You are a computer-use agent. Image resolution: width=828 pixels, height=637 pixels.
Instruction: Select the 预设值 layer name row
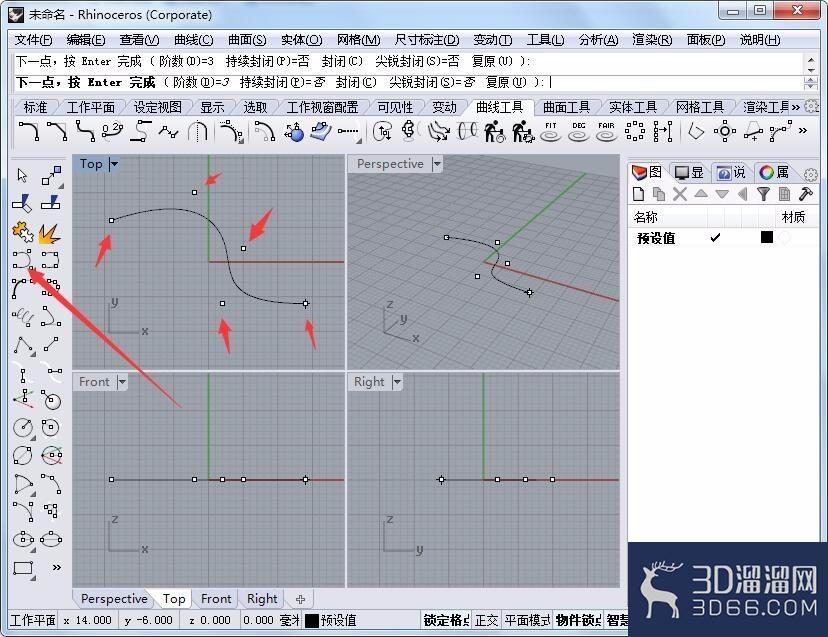click(x=655, y=238)
